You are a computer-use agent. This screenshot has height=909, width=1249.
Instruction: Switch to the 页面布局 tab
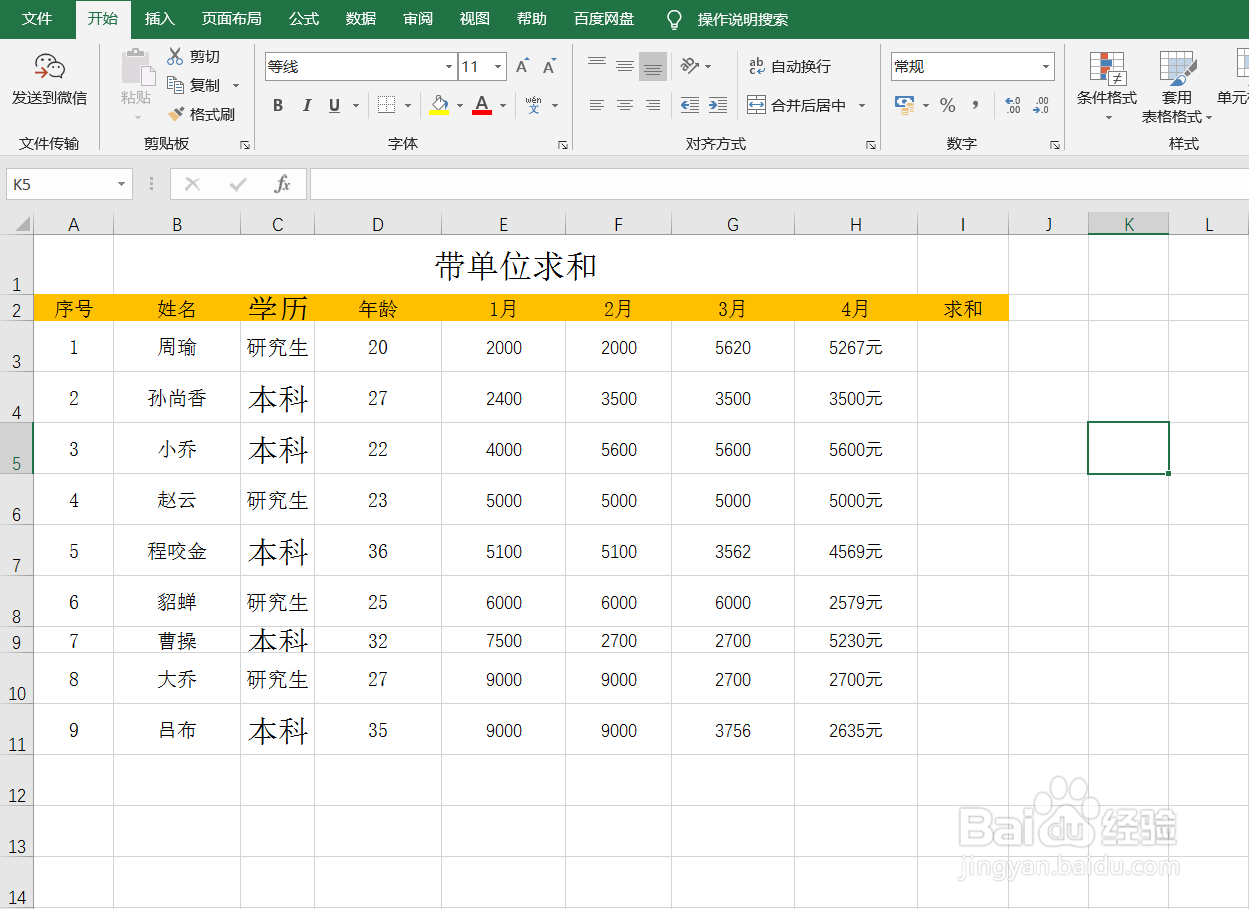(232, 19)
